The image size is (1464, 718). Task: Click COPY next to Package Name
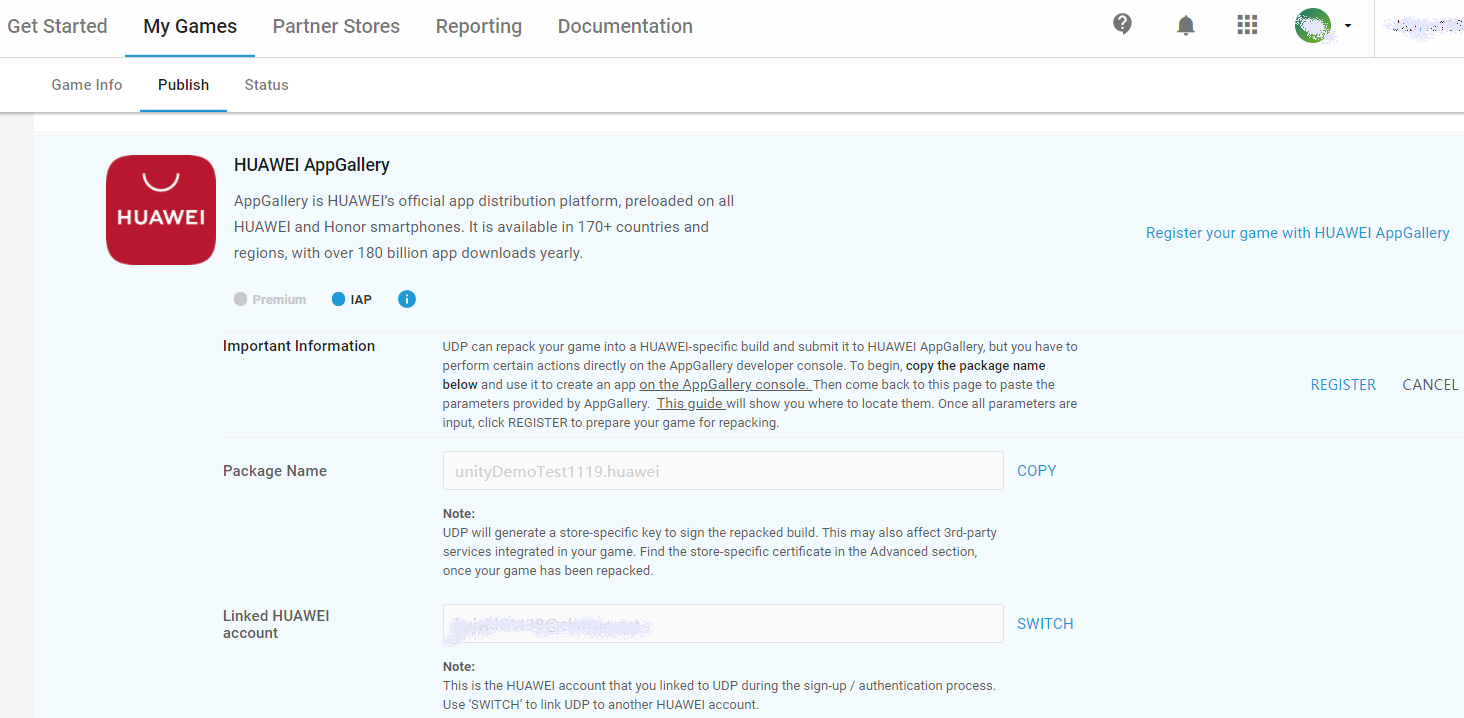(x=1036, y=471)
